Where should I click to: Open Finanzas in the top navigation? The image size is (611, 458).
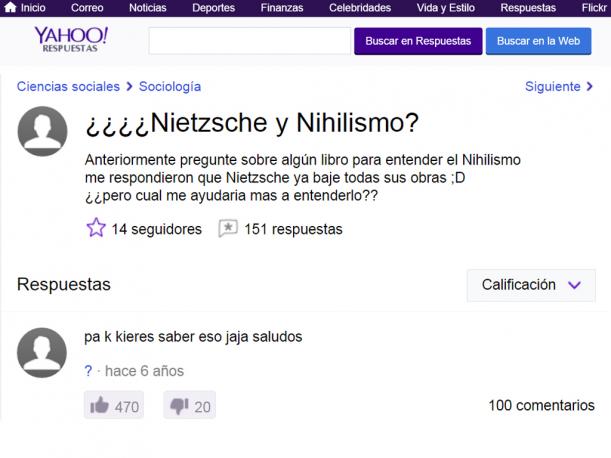pyautogui.click(x=282, y=7)
